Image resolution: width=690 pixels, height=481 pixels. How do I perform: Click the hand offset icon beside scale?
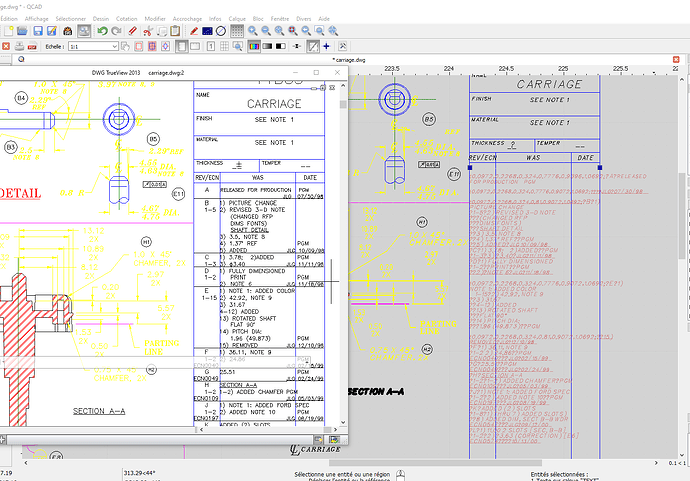pyautogui.click(x=125, y=46)
